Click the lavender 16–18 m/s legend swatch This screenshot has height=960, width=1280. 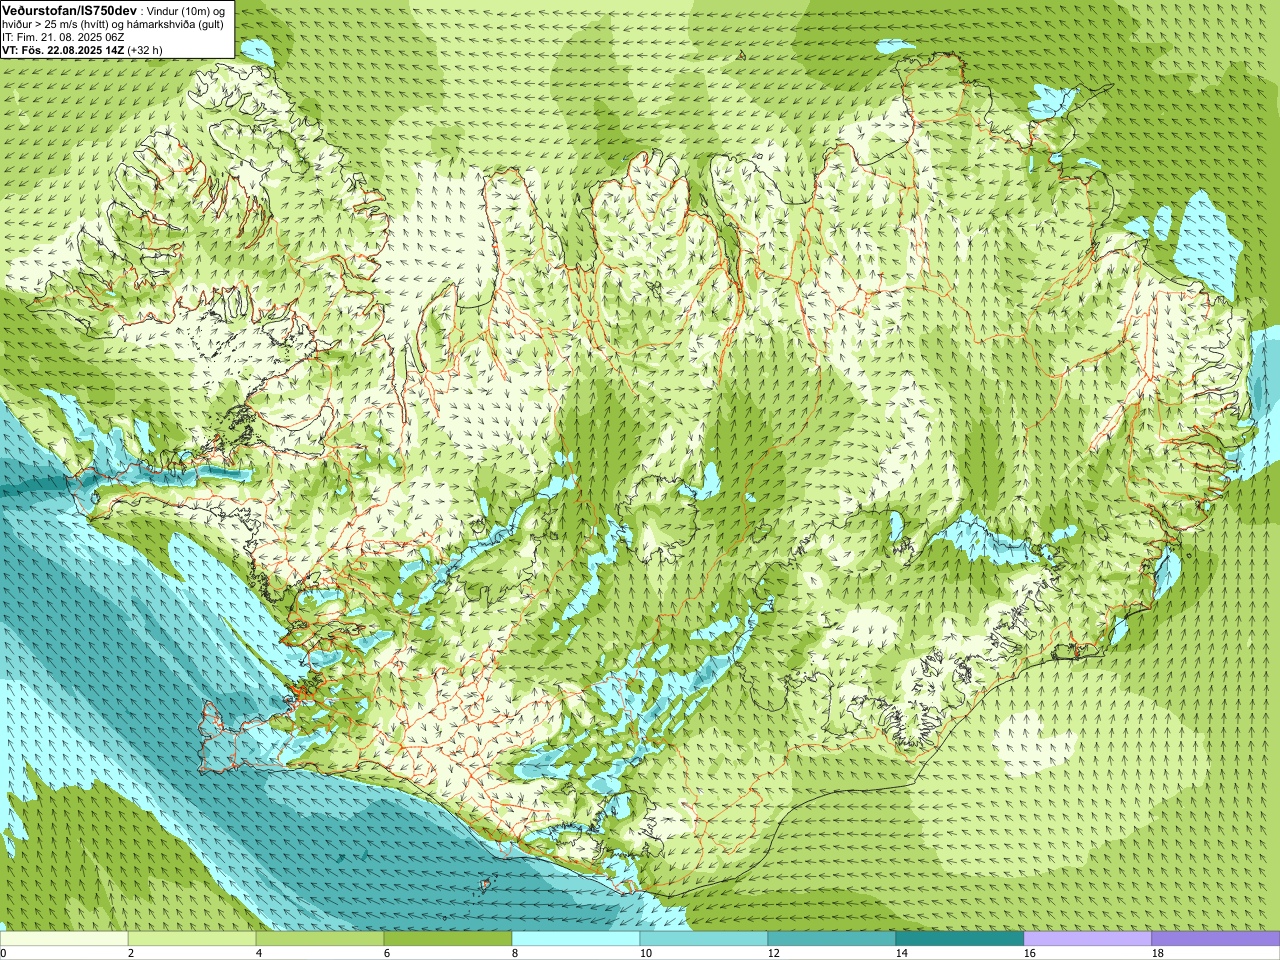[x=1088, y=939]
